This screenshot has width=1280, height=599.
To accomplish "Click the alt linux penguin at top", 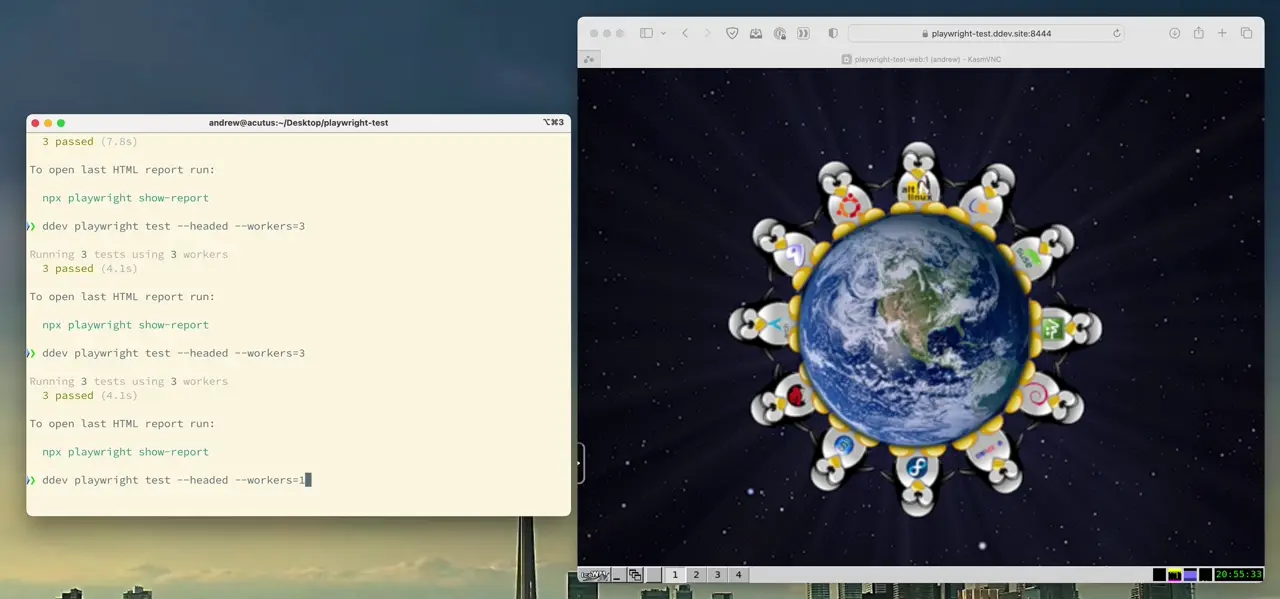I will point(917,178).
